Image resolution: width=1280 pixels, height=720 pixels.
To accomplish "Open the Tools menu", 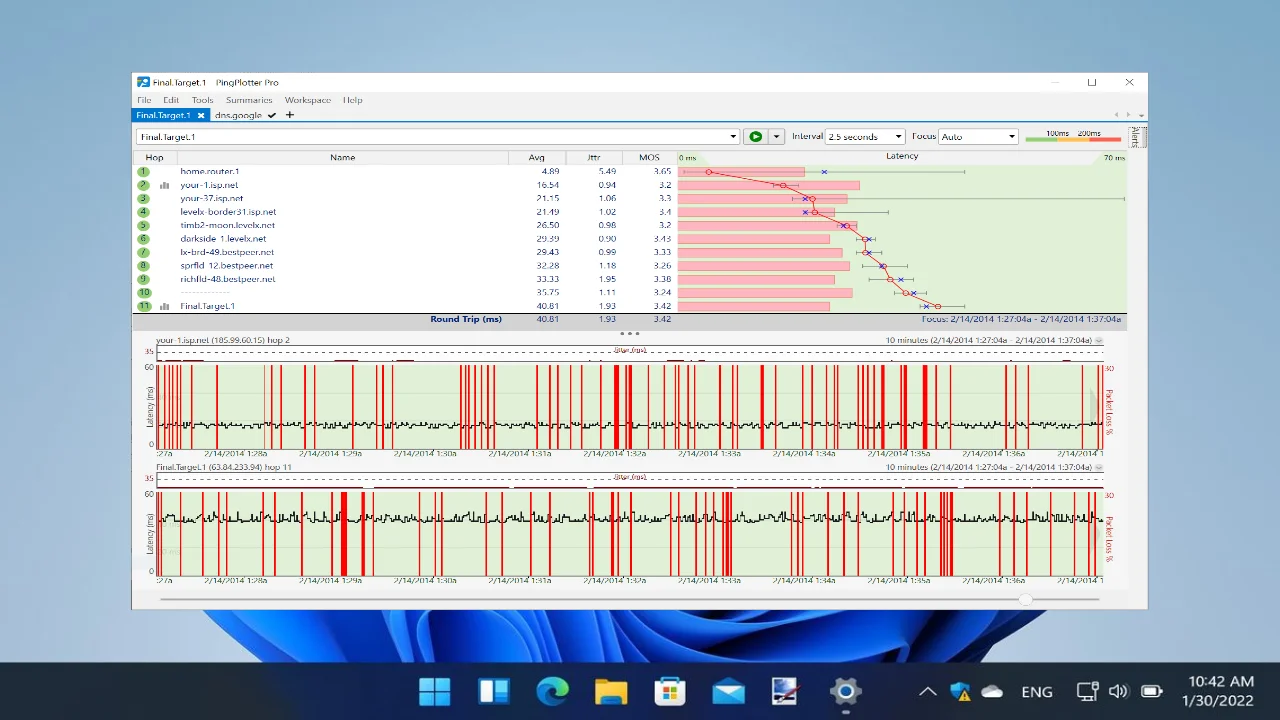I will (x=202, y=100).
